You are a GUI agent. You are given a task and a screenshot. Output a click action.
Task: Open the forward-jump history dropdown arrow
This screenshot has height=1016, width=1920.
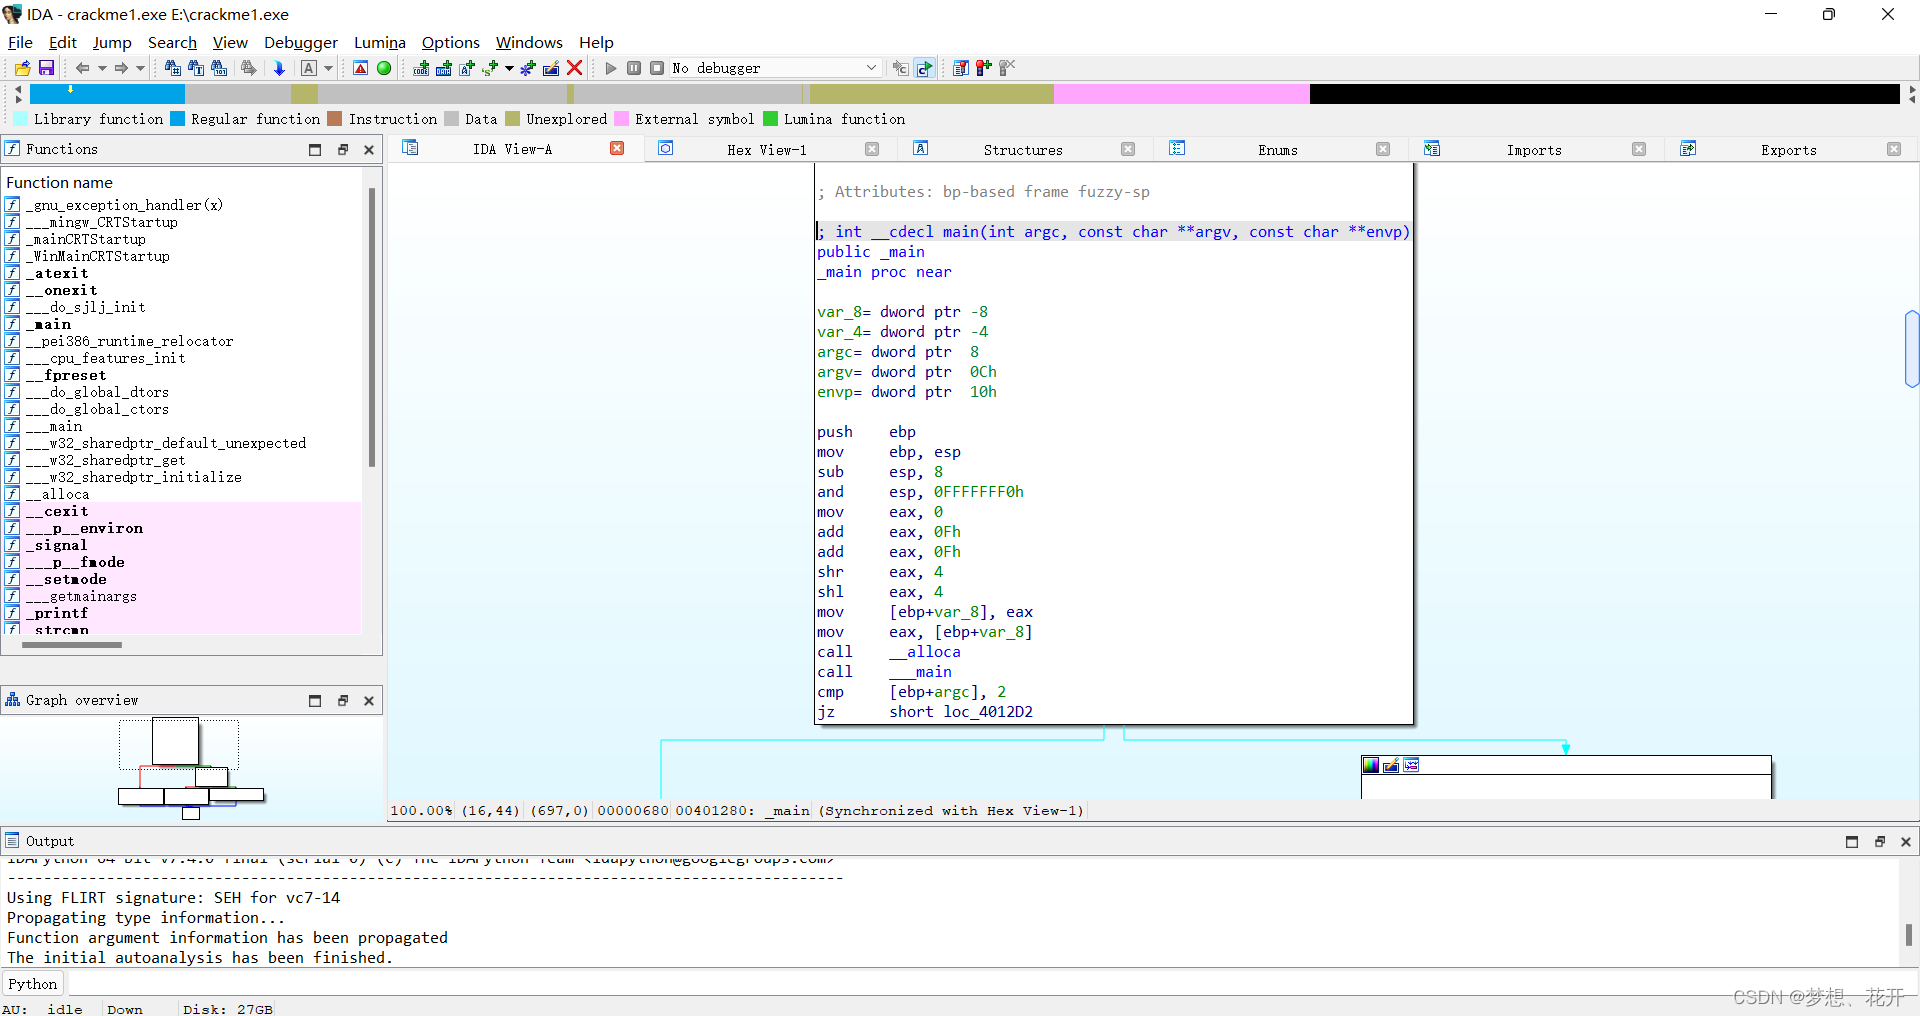coord(140,68)
